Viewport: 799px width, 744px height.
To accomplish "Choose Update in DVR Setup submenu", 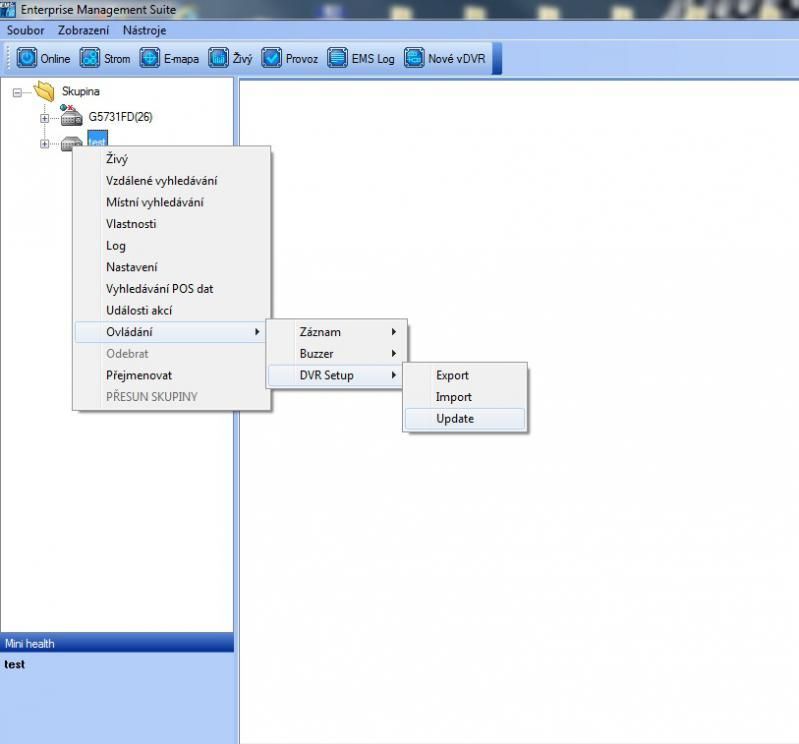I will pos(455,419).
